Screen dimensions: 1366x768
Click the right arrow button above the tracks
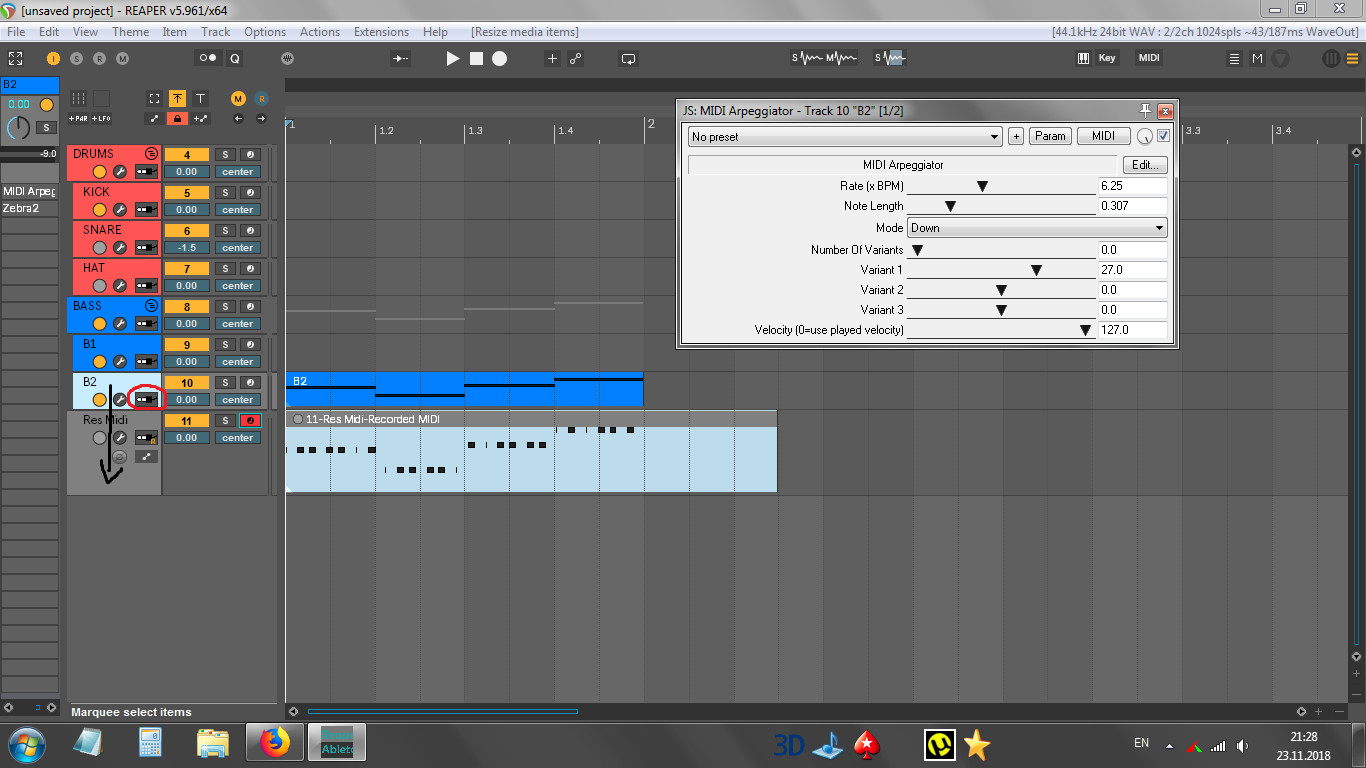[261, 119]
